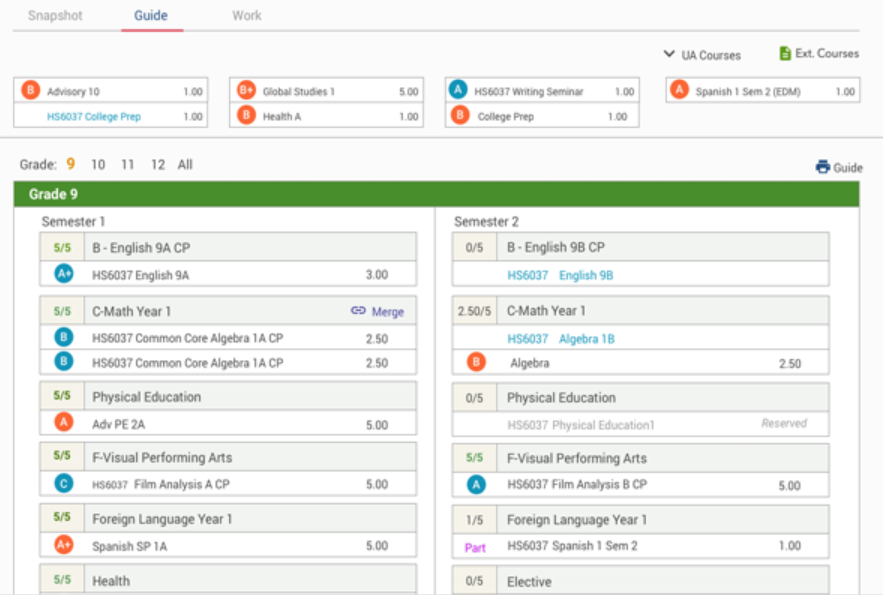Screen dimensions: 883x595
Task: Show All grades in the filter
Action: click(185, 165)
